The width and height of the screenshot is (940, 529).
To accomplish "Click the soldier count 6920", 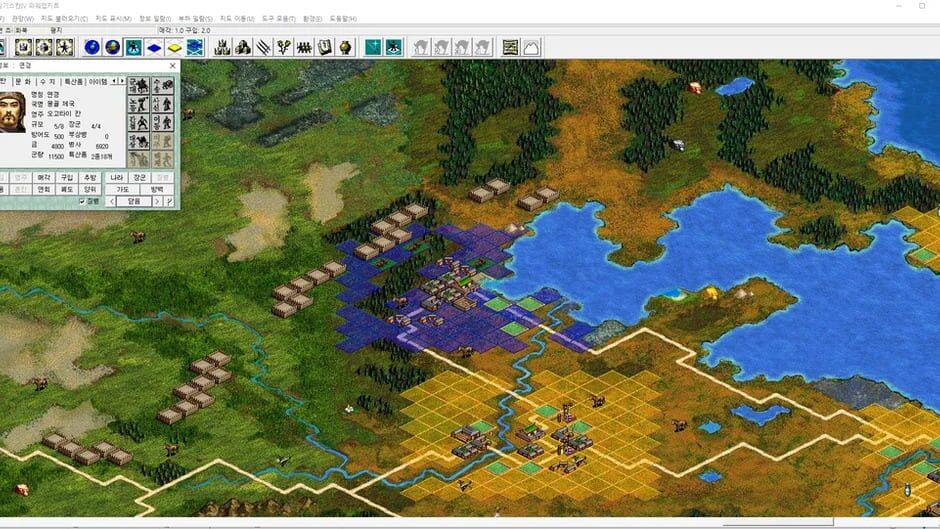I will click(102, 146).
